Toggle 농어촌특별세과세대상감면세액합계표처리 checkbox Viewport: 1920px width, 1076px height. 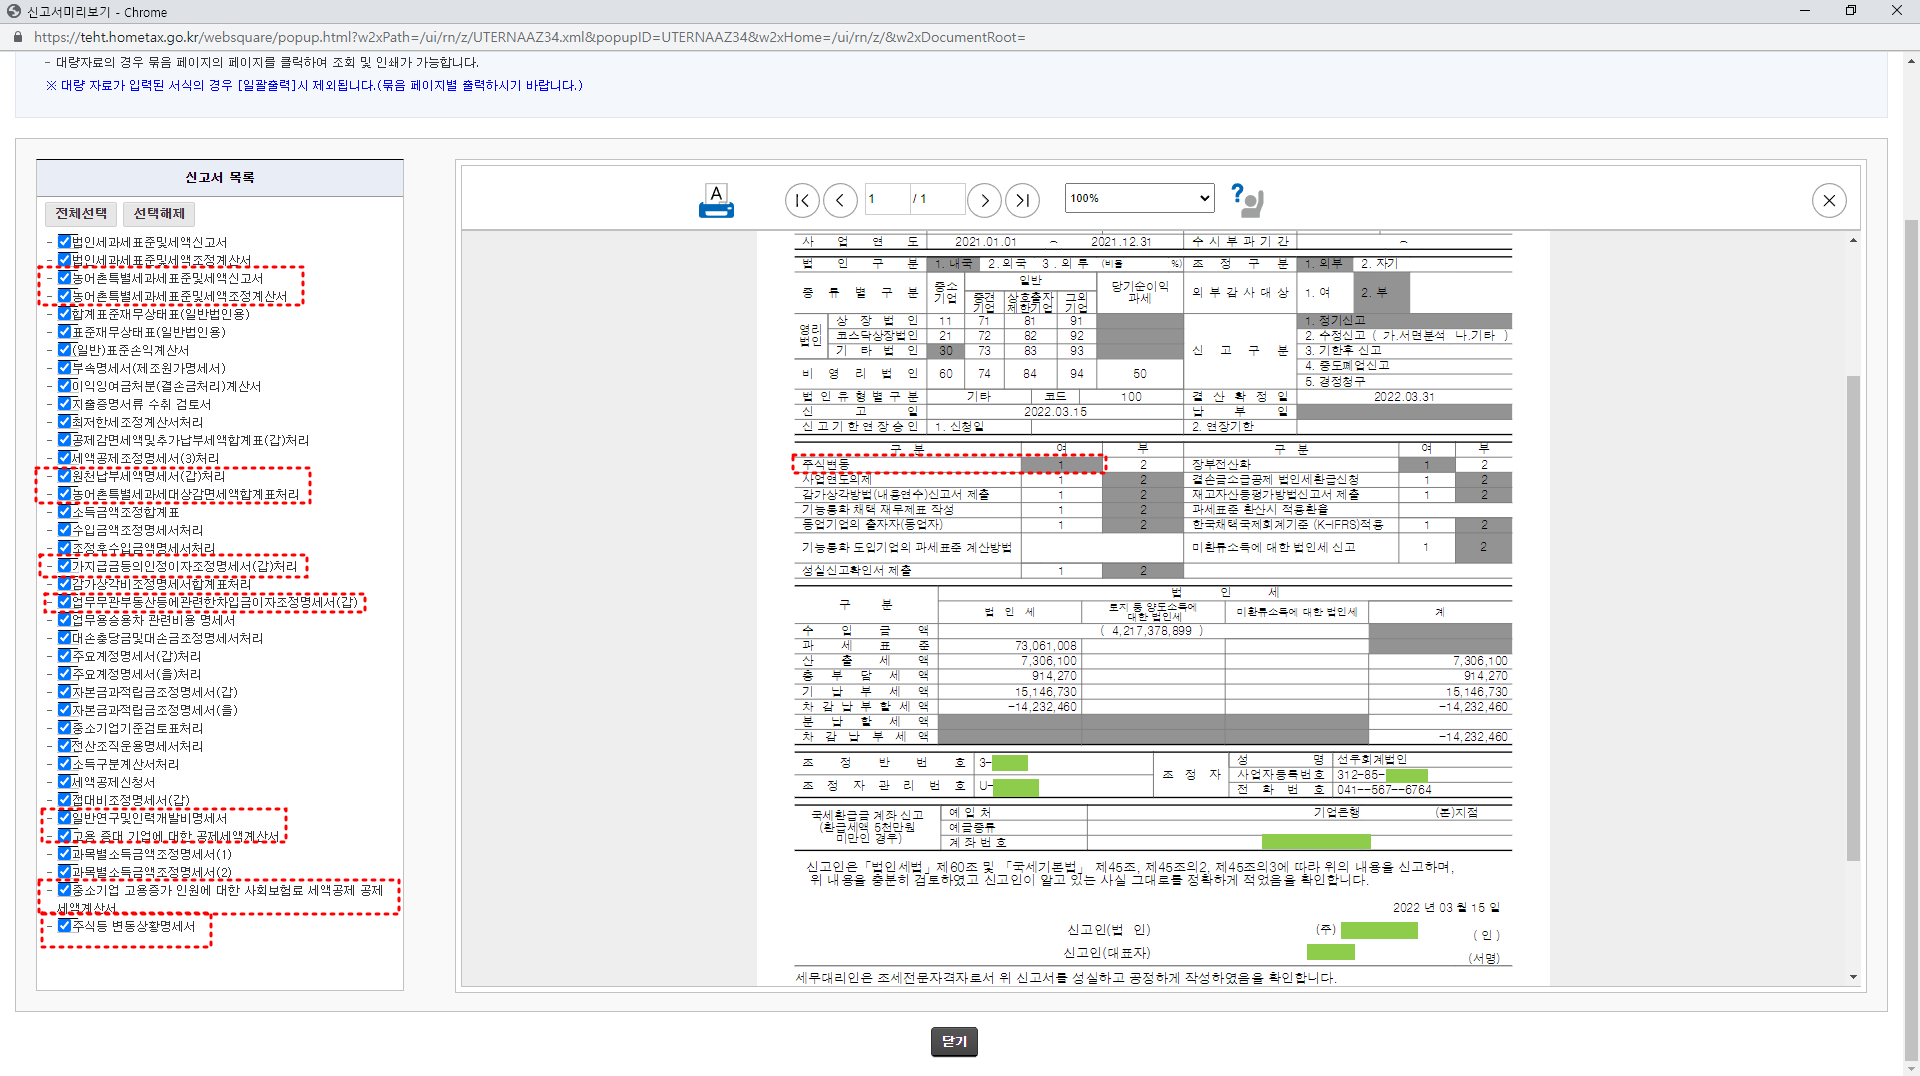(x=64, y=494)
